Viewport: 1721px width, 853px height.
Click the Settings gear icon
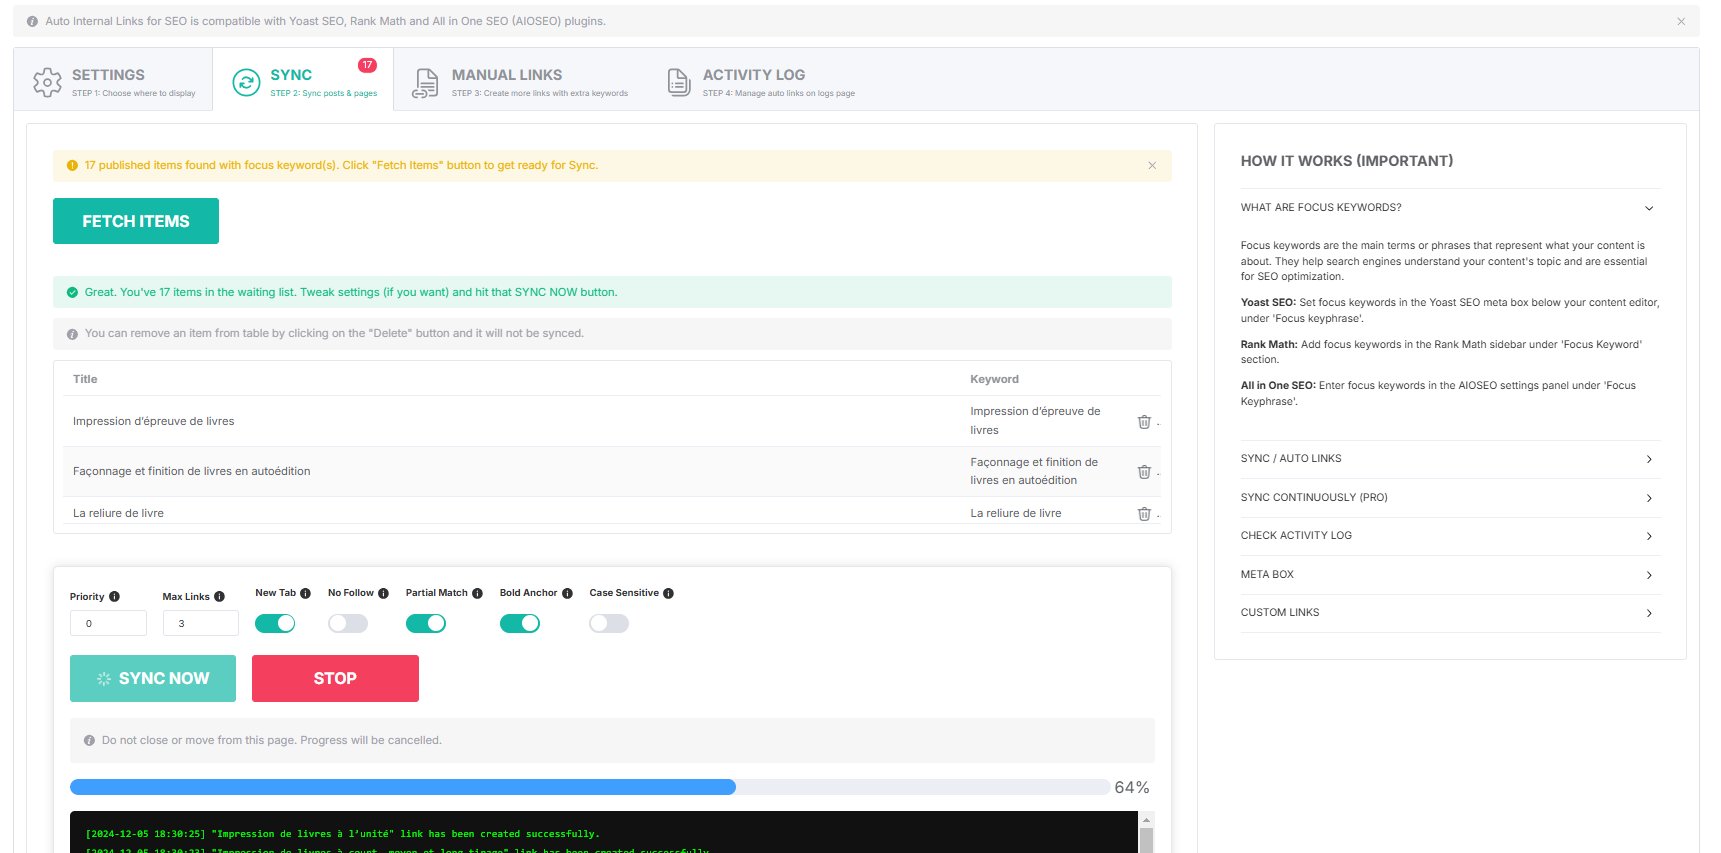click(x=47, y=82)
